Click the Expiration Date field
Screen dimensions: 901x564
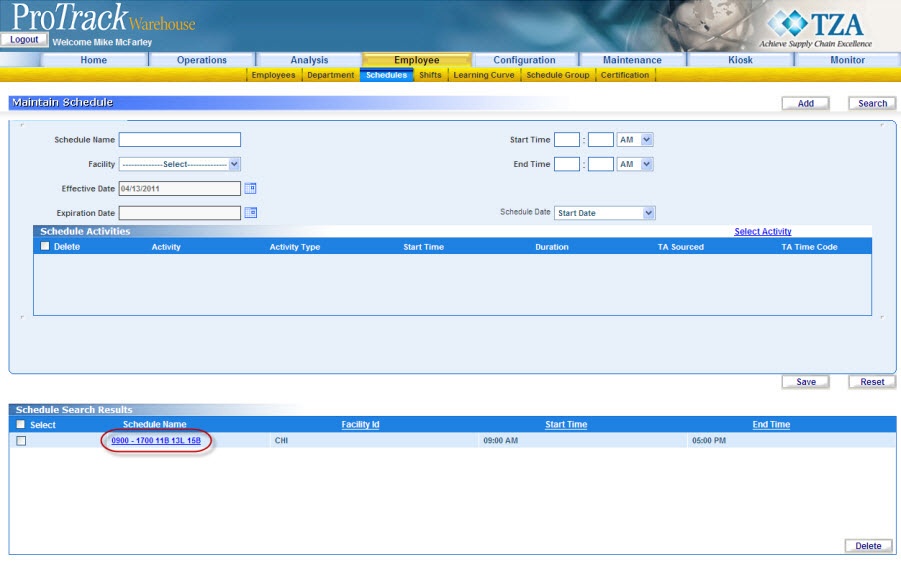pos(179,213)
